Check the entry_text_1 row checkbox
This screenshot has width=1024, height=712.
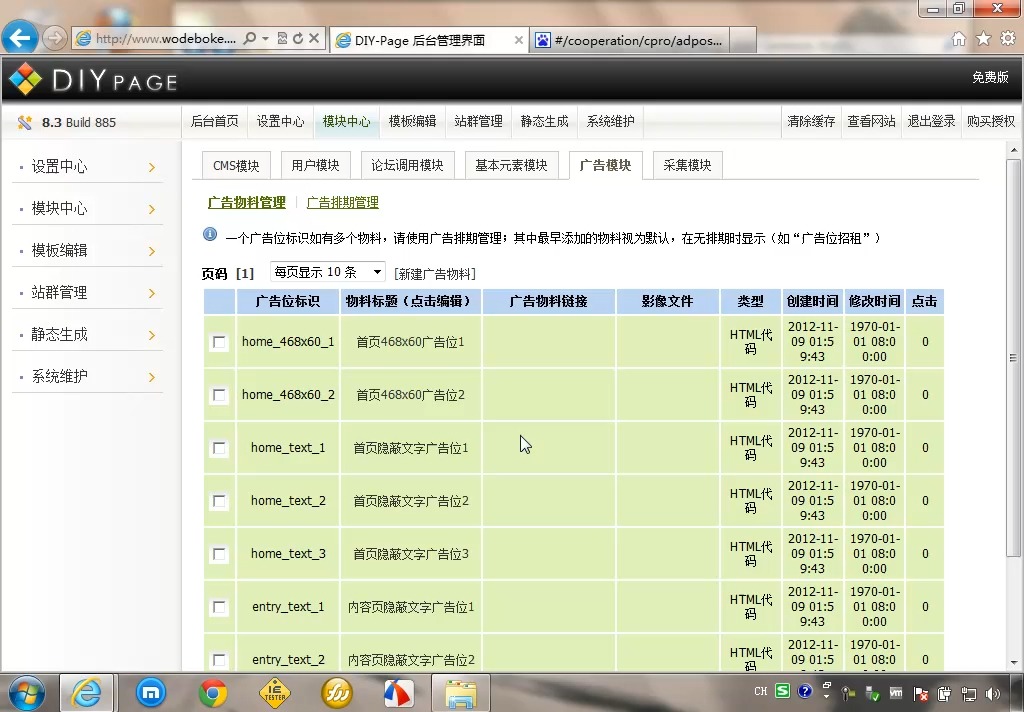point(219,607)
